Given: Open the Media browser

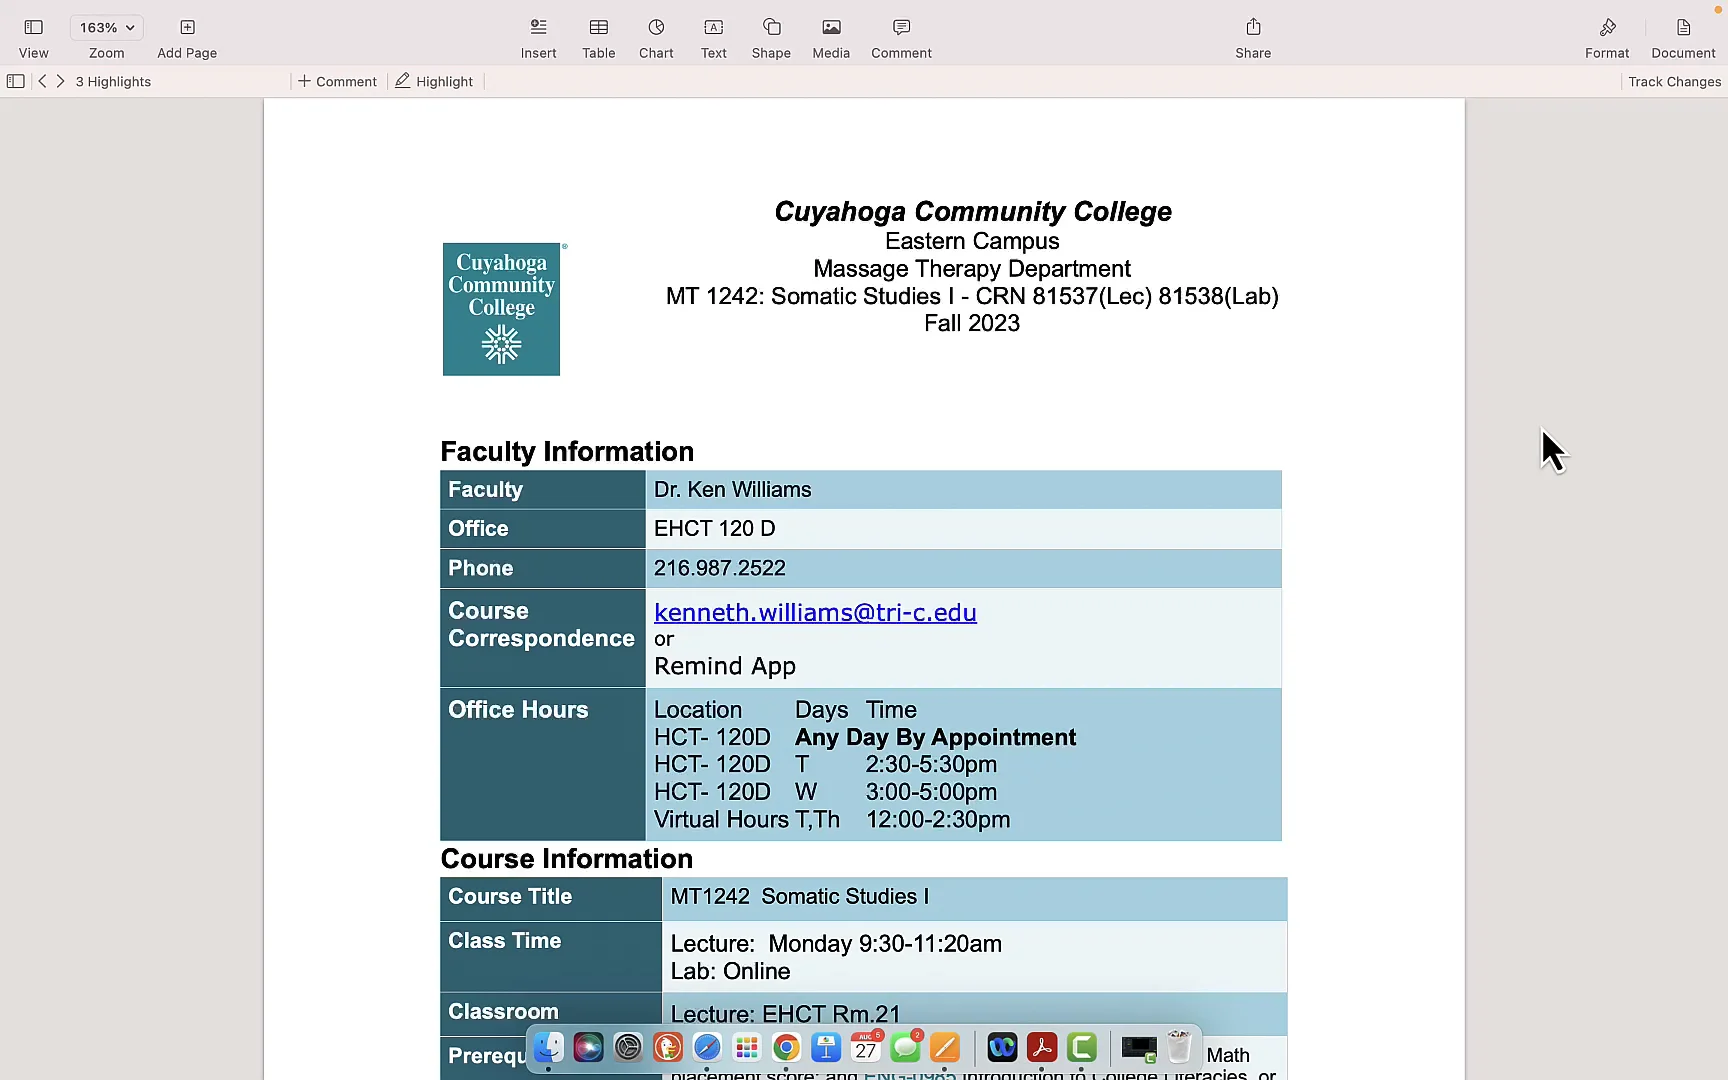Looking at the screenshot, I should tap(830, 36).
